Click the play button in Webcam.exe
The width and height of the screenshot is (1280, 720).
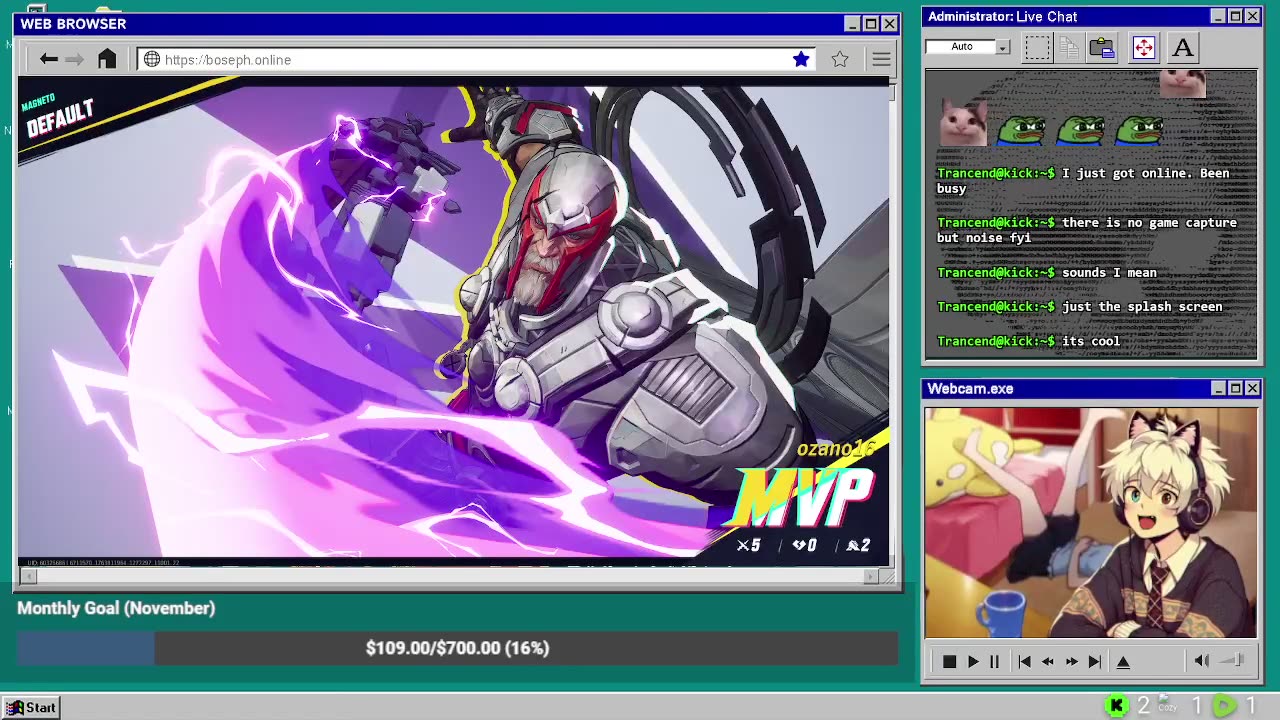tap(972, 662)
